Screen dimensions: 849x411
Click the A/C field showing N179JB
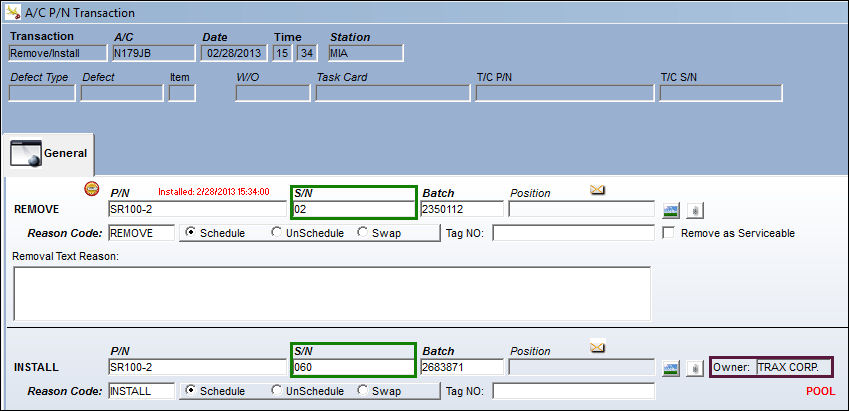(153, 53)
